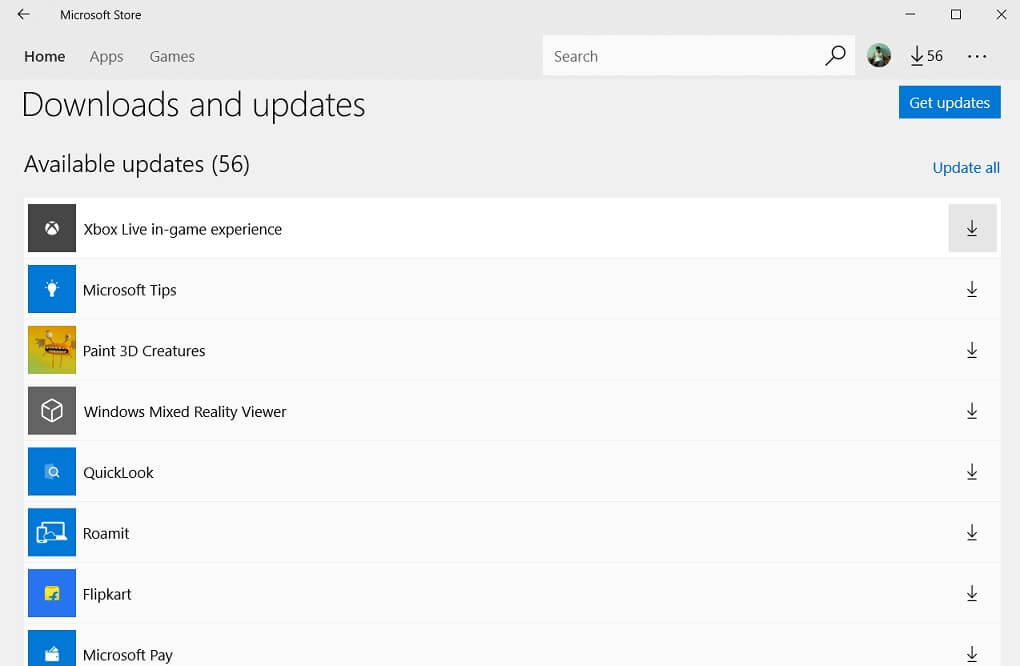
Task: Select the 'Microsoft Pay' row text
Action: tap(128, 655)
